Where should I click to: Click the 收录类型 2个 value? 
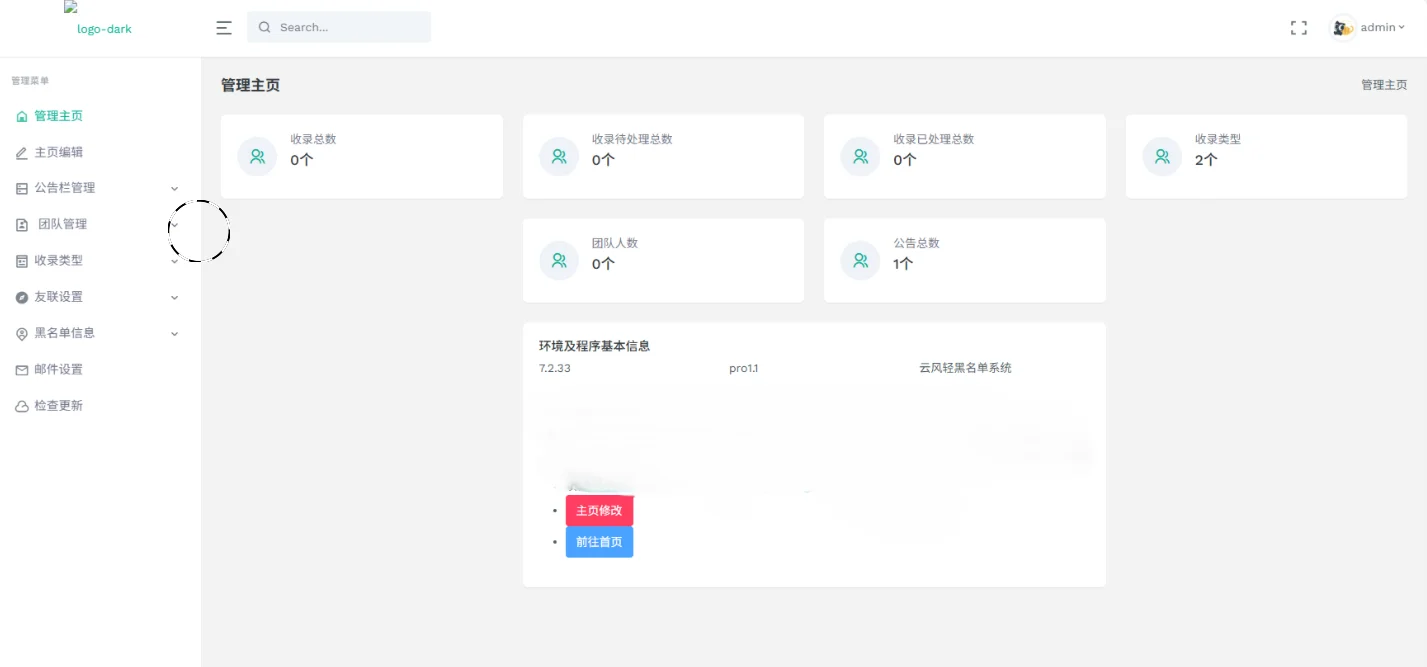(1206, 160)
